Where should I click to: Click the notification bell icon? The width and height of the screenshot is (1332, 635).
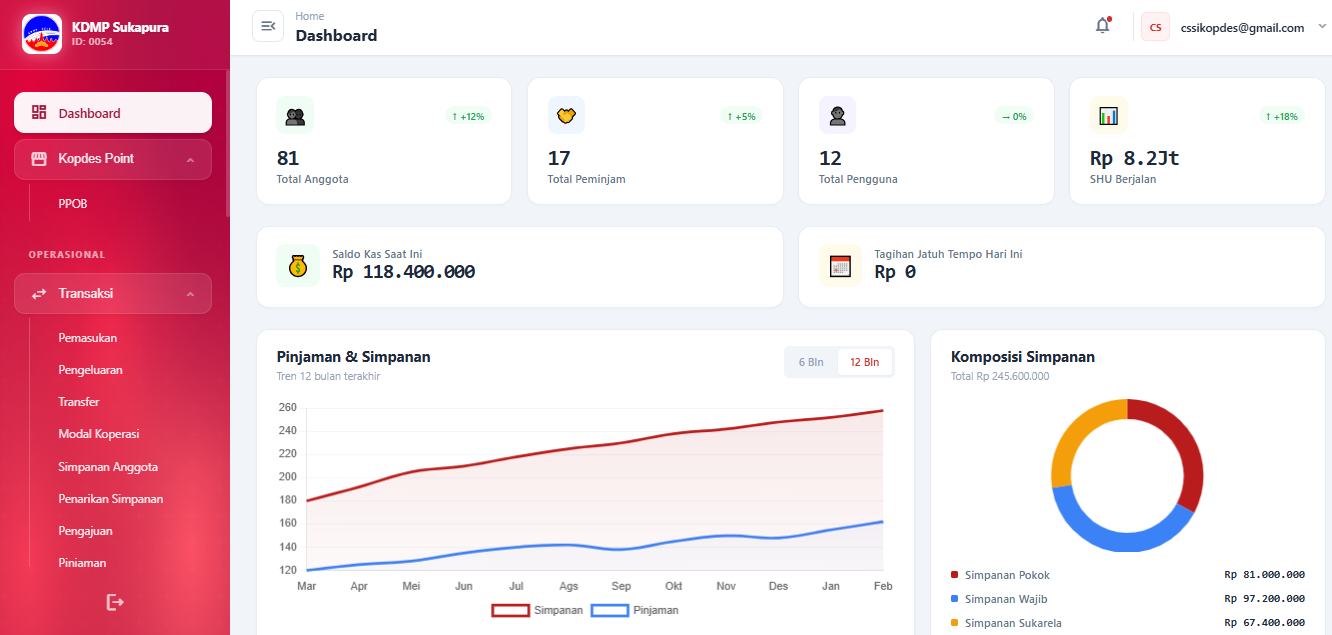tap(1102, 26)
